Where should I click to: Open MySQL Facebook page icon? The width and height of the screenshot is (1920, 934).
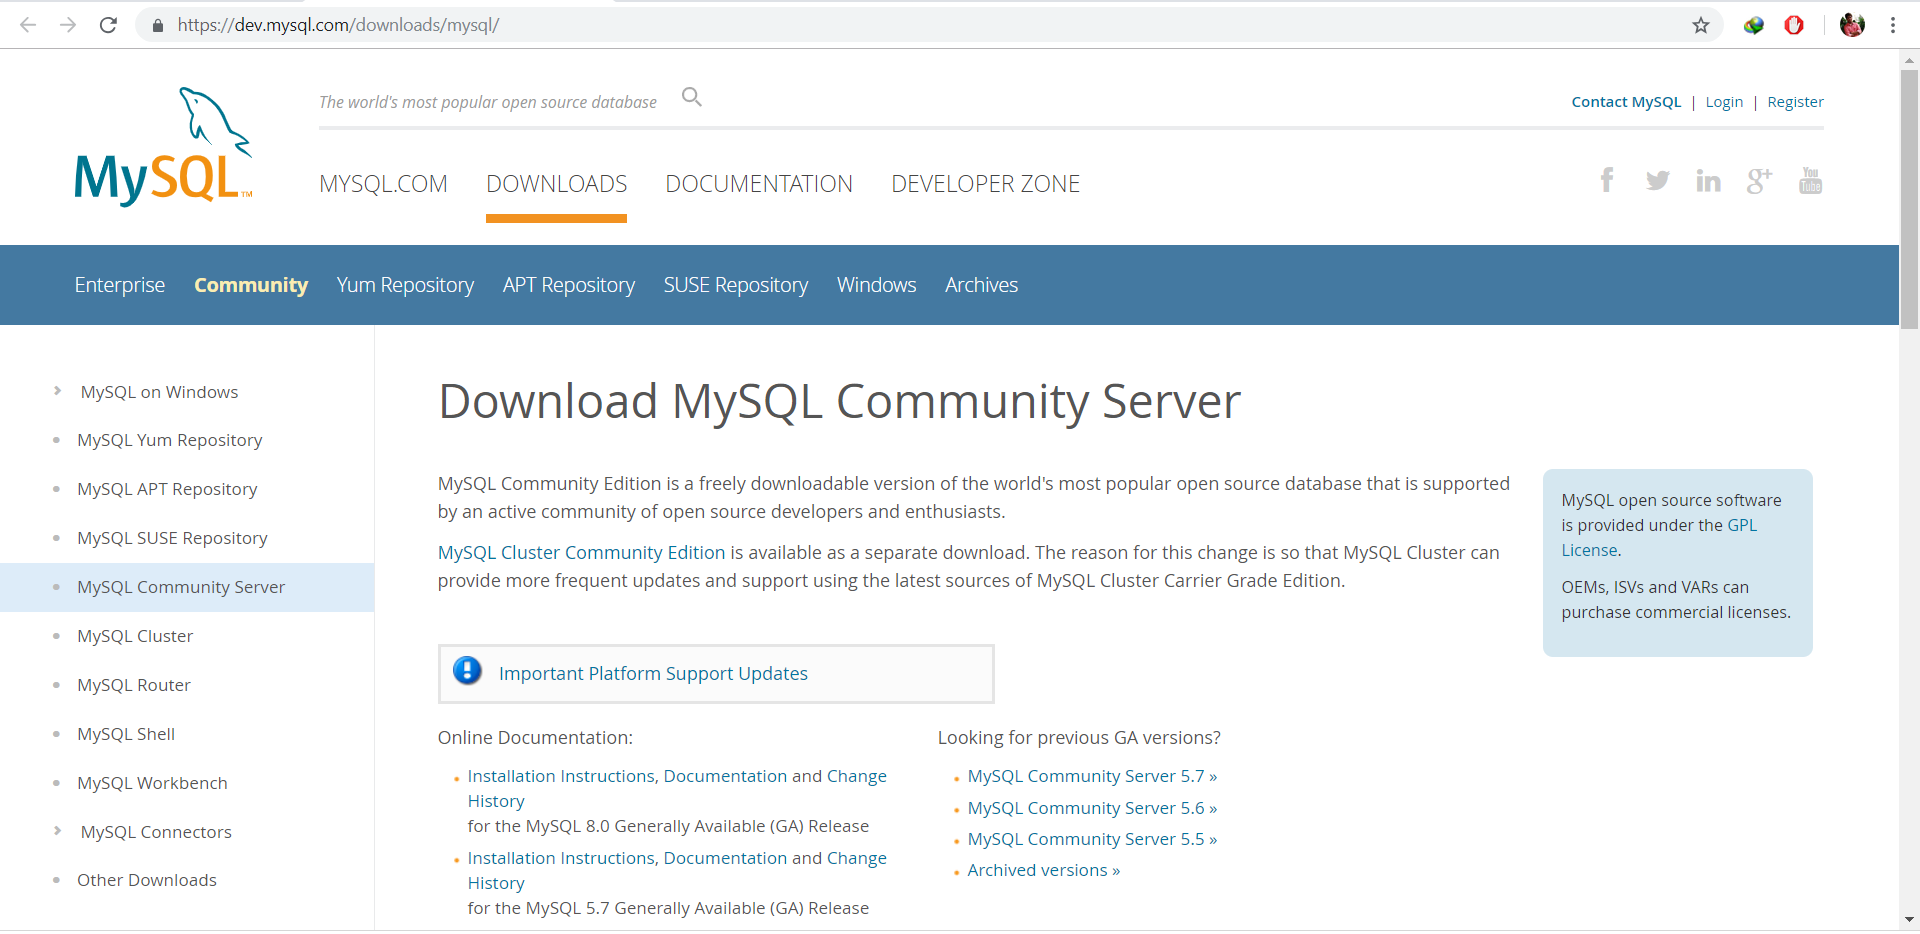1607,180
